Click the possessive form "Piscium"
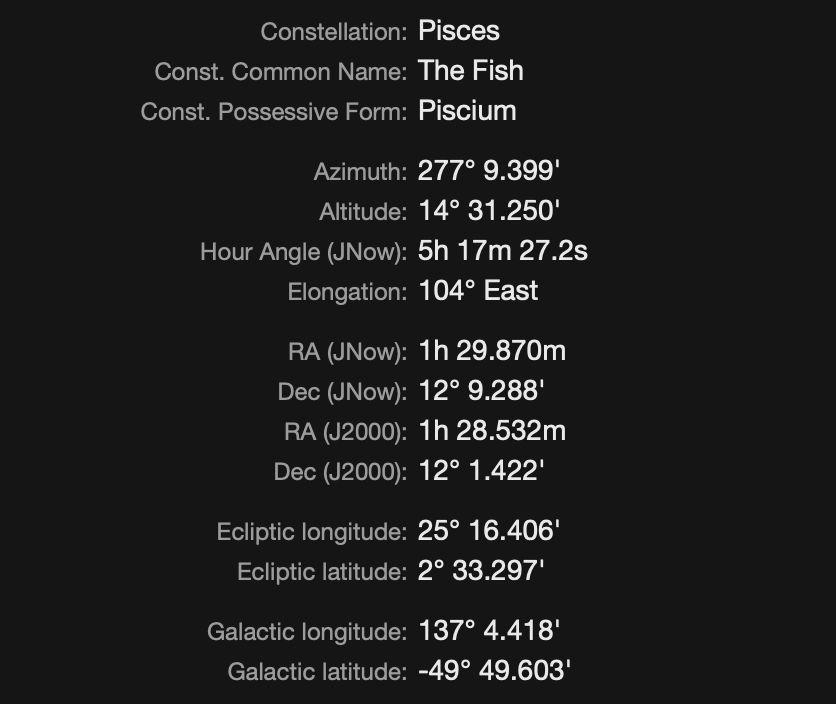Viewport: 836px width, 704px height. tap(467, 111)
